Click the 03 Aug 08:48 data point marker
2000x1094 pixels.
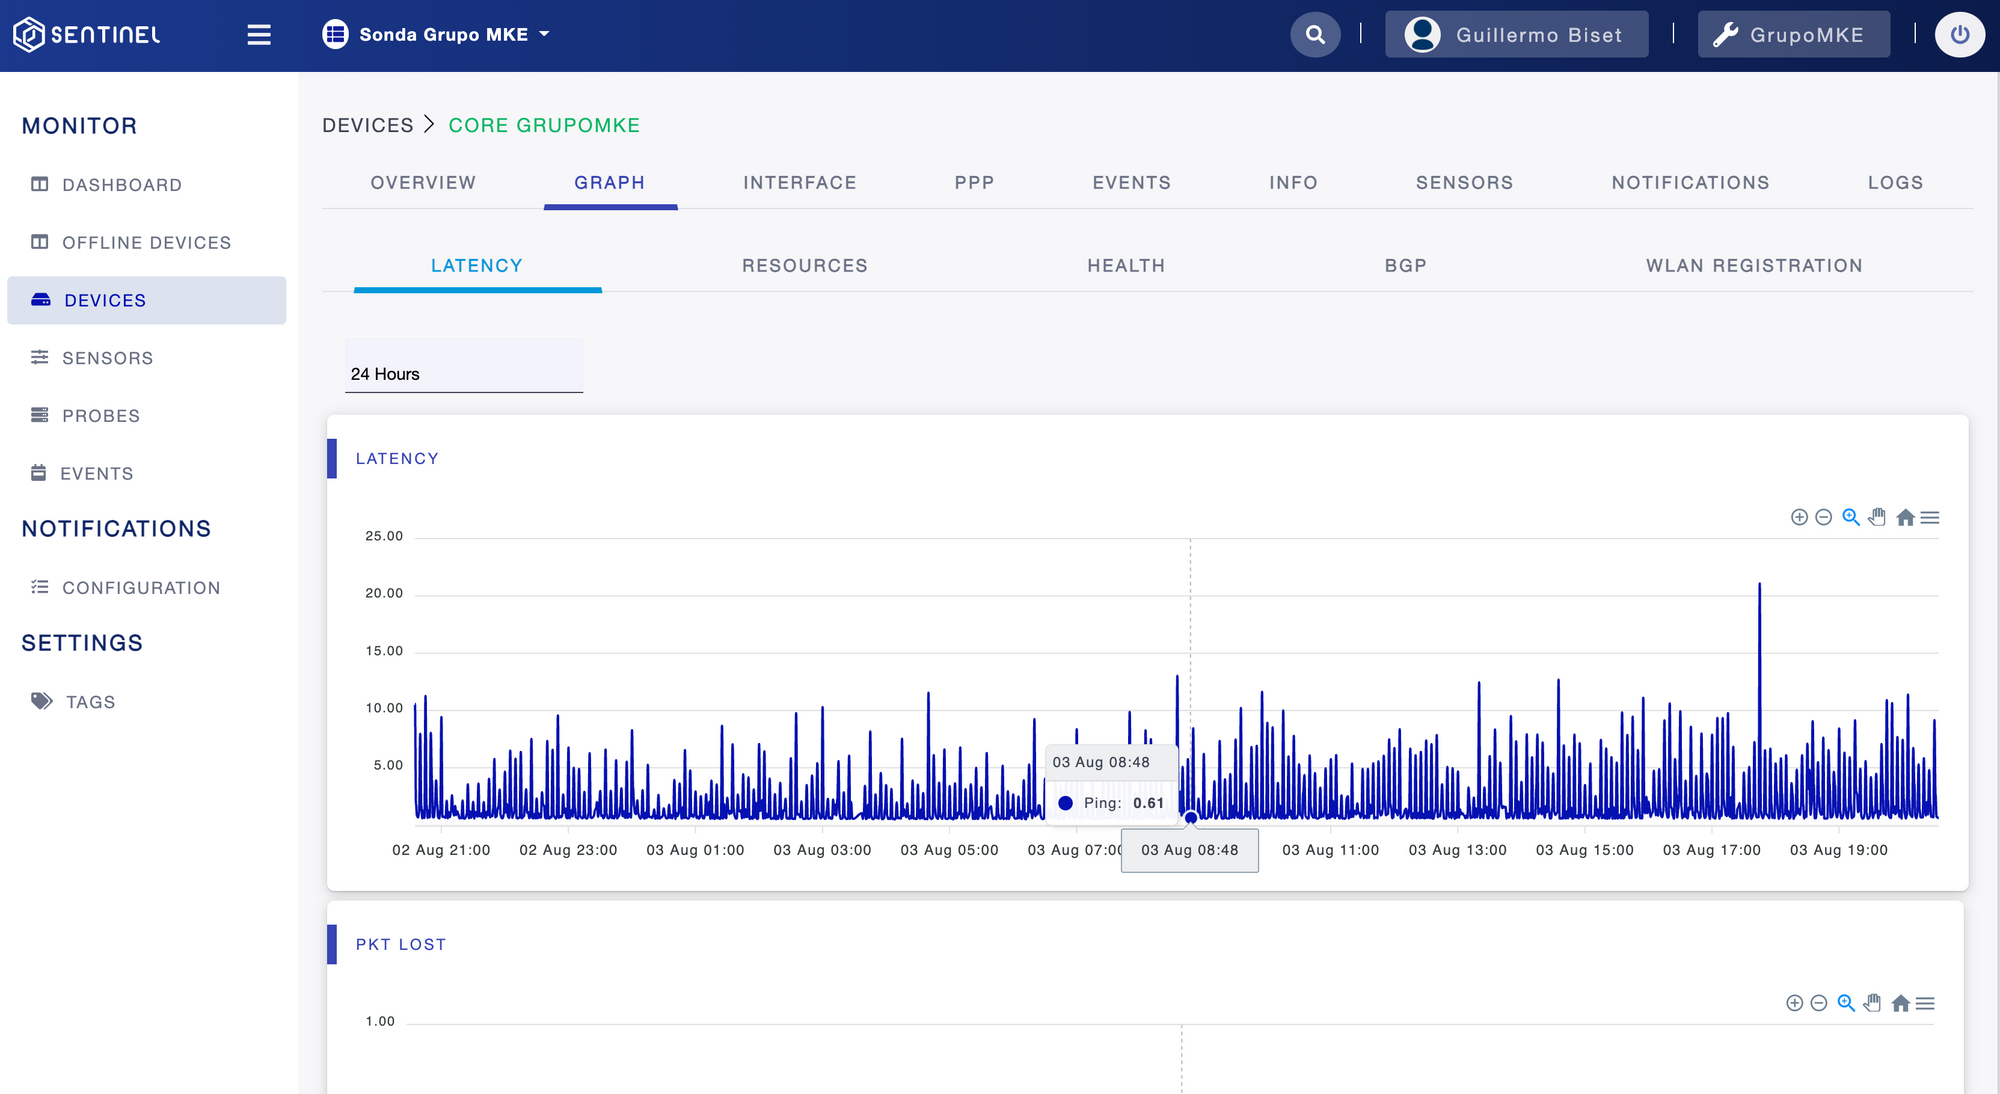click(x=1191, y=818)
